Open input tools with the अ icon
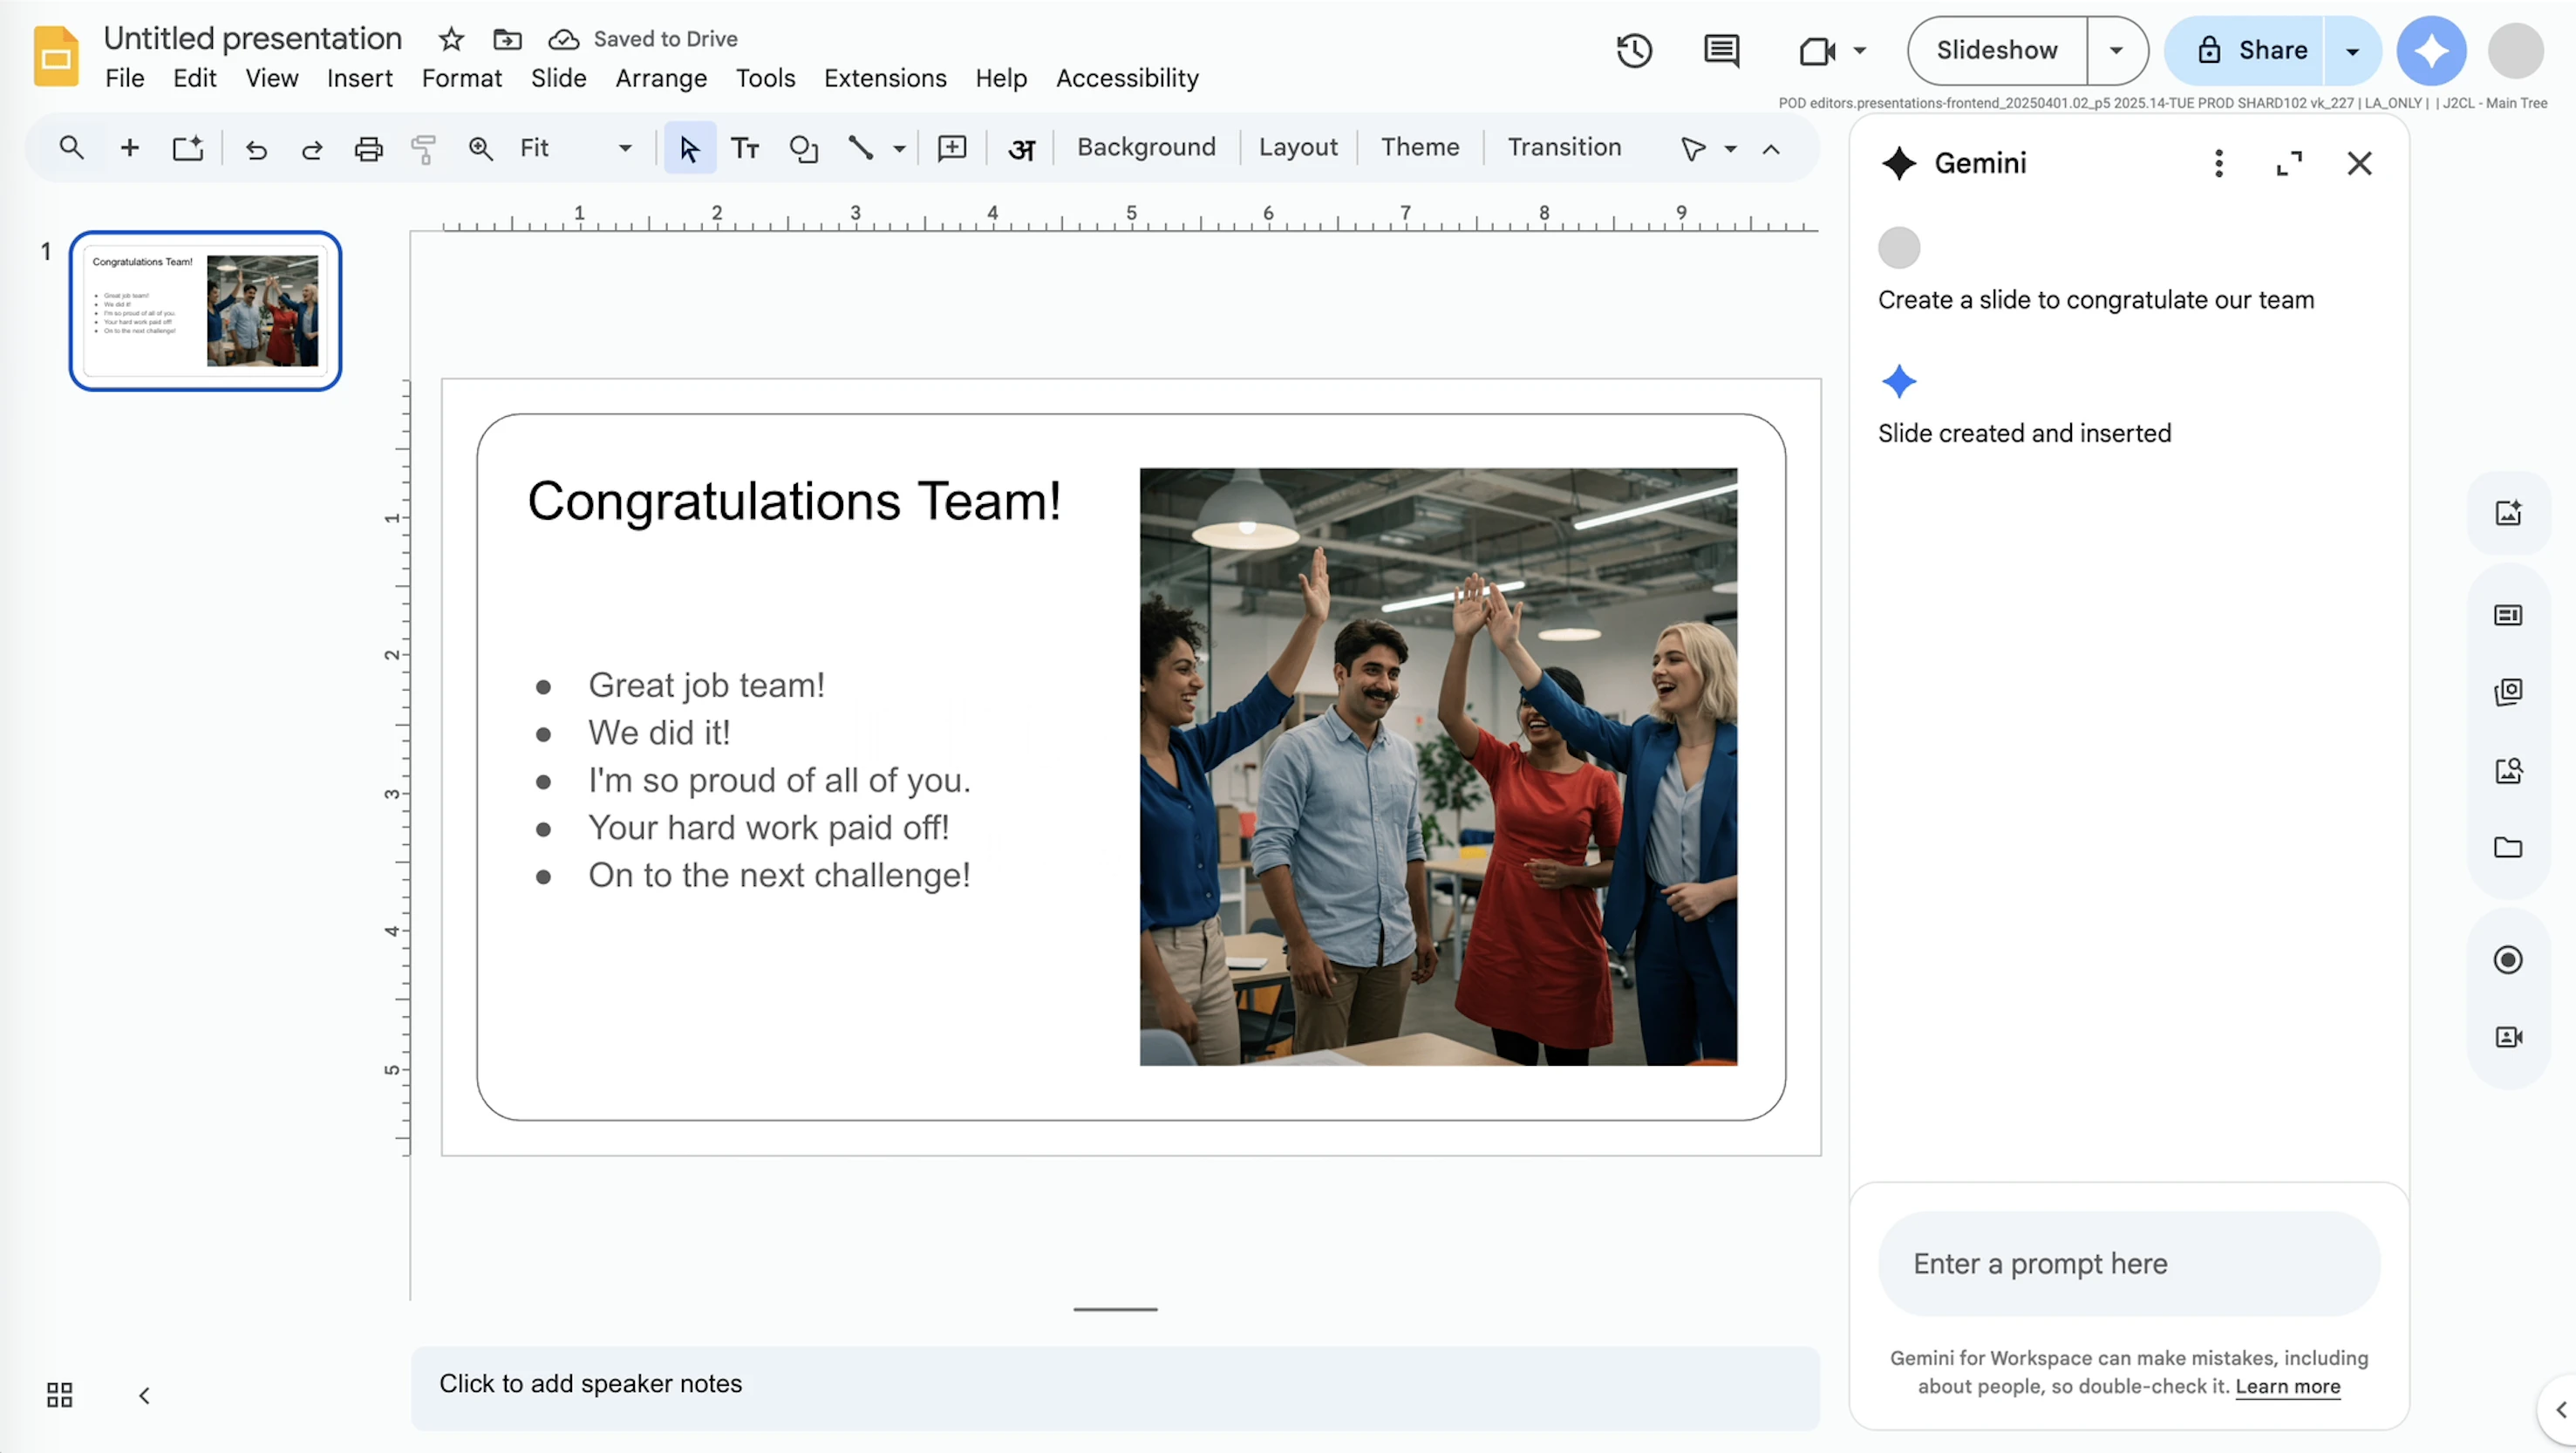The image size is (2576, 1453). tap(1022, 148)
